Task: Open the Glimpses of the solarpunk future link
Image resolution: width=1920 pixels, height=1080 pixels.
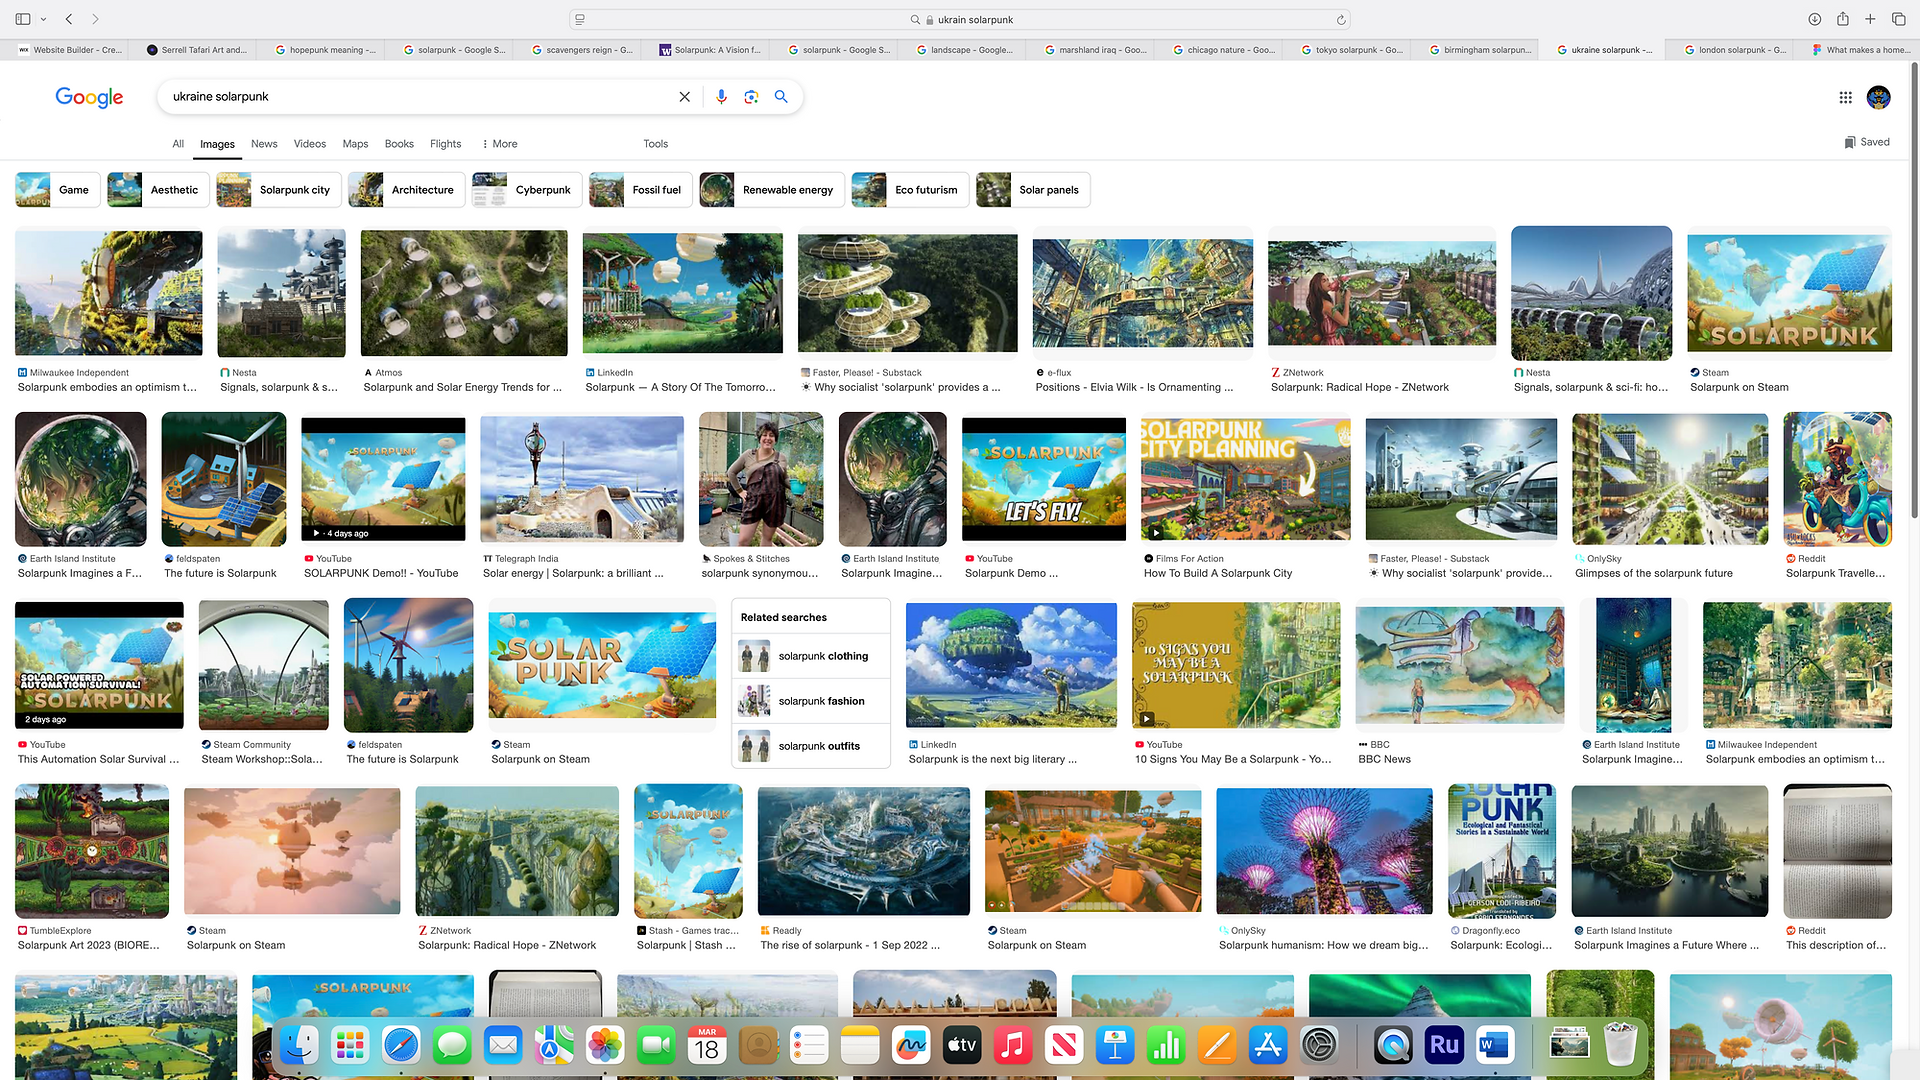Action: (1654, 574)
